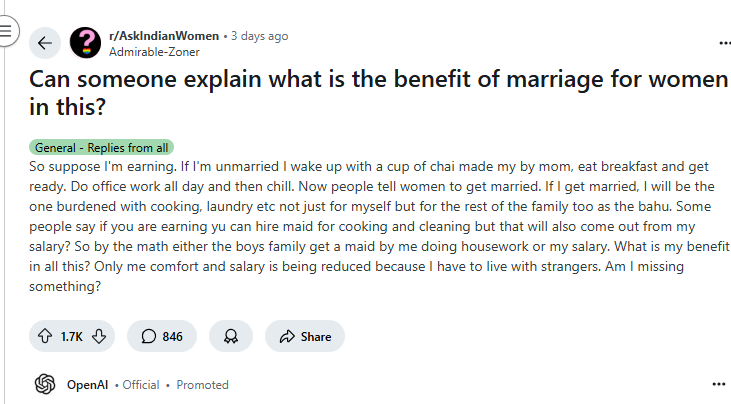
Task: Click the OpenAI advertiser name
Action: [x=88, y=384]
